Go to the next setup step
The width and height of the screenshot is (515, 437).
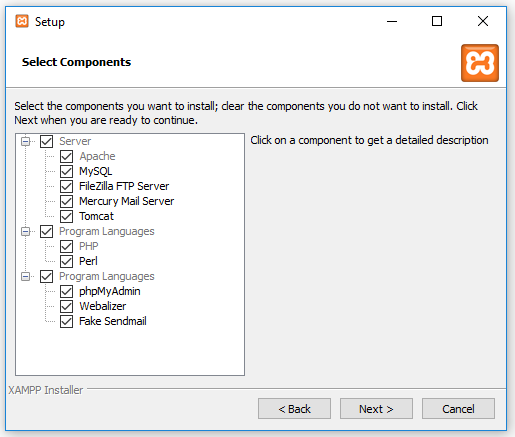pos(376,409)
